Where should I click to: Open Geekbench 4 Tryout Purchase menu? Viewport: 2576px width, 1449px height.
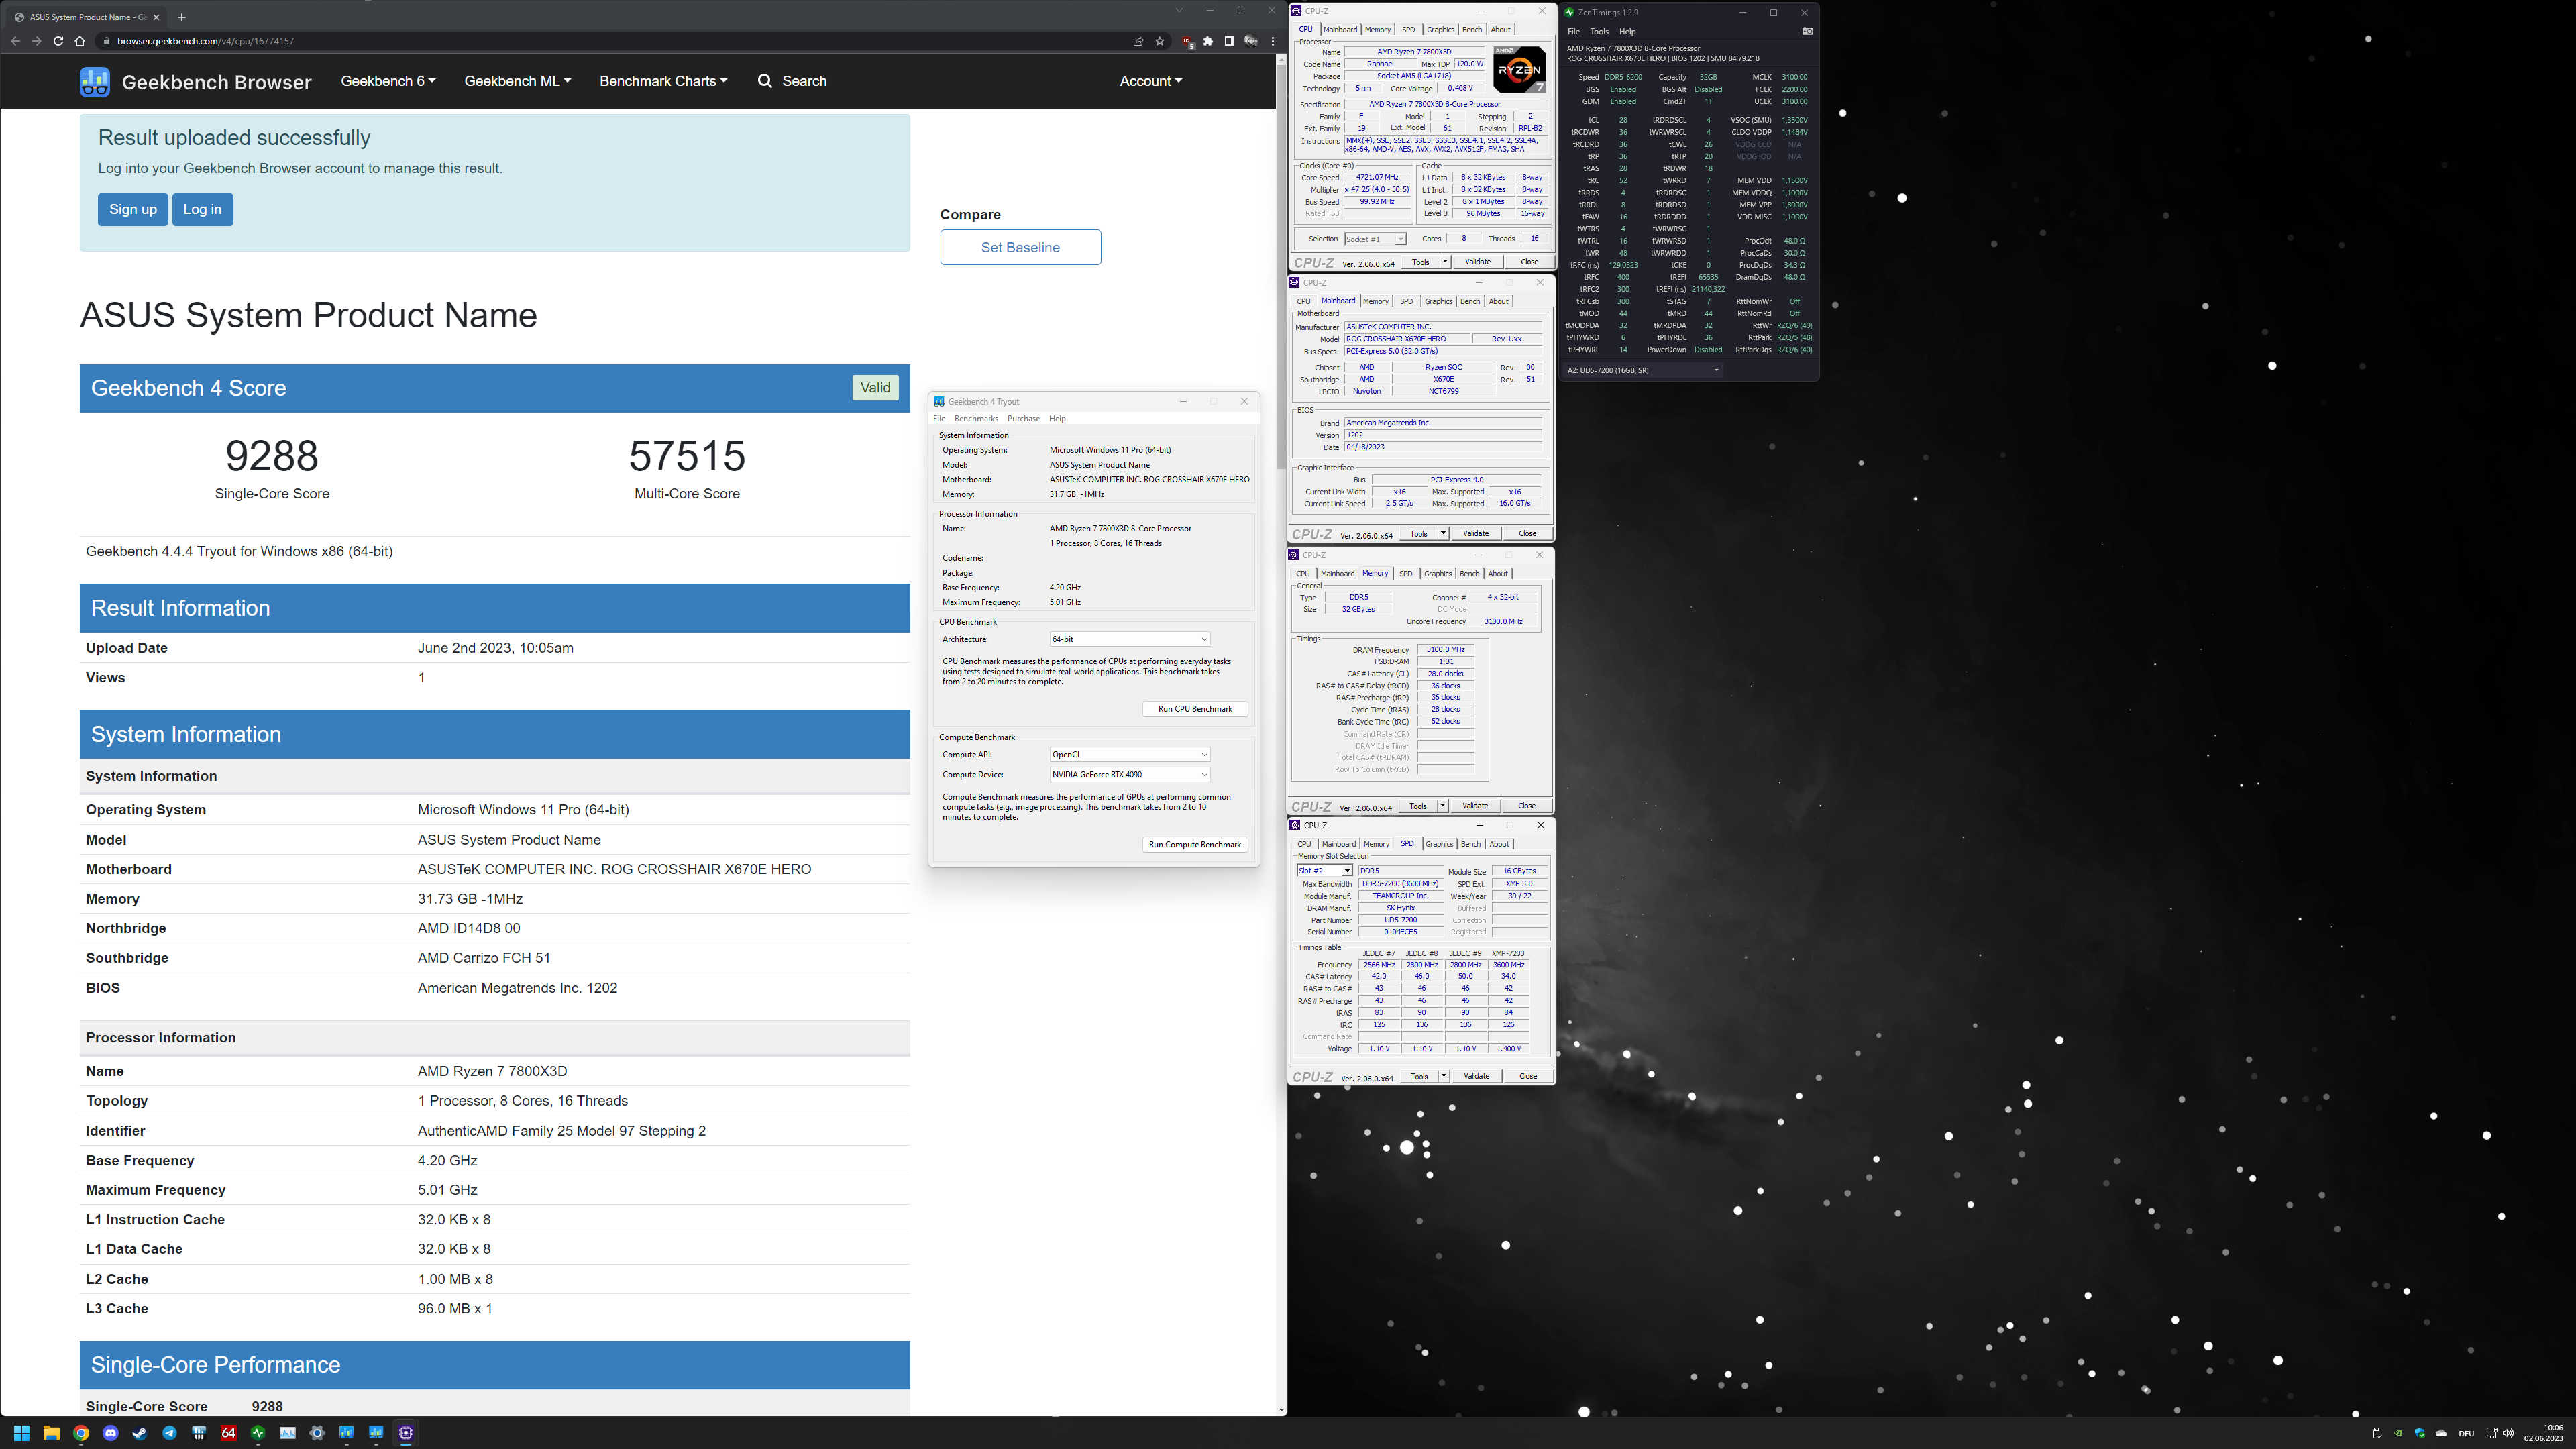coord(1023,419)
